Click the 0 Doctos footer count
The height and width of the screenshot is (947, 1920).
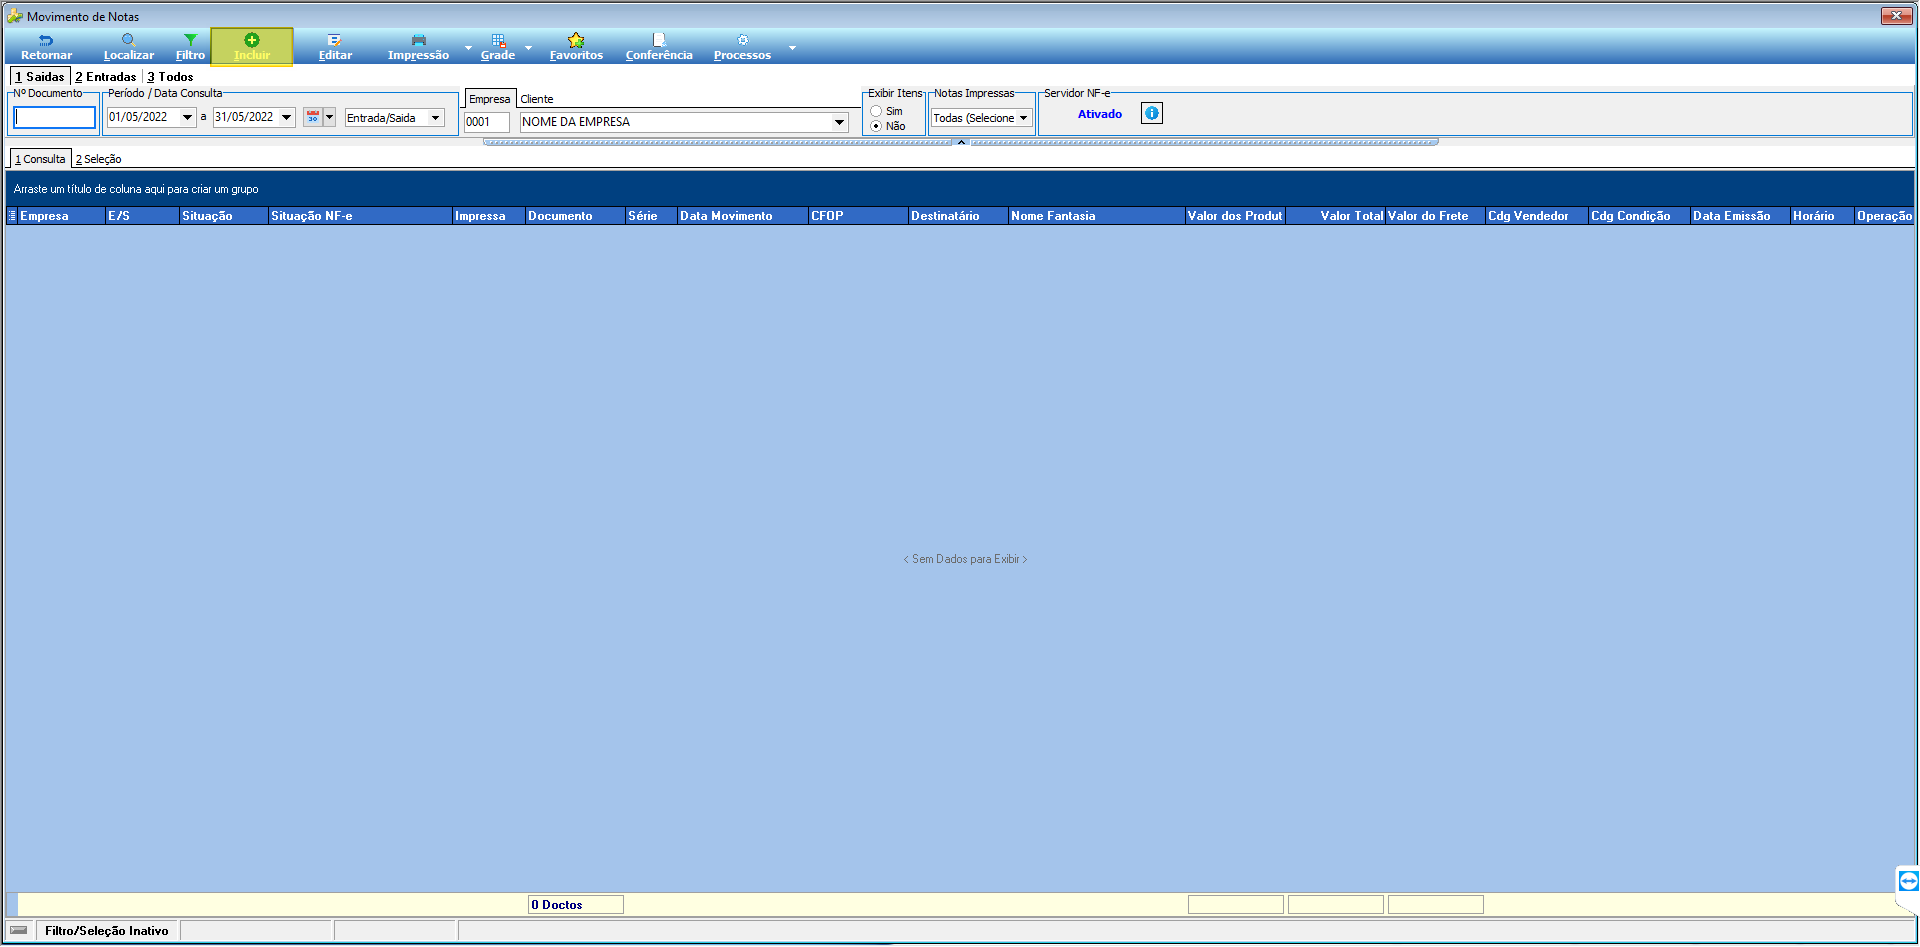[576, 905]
